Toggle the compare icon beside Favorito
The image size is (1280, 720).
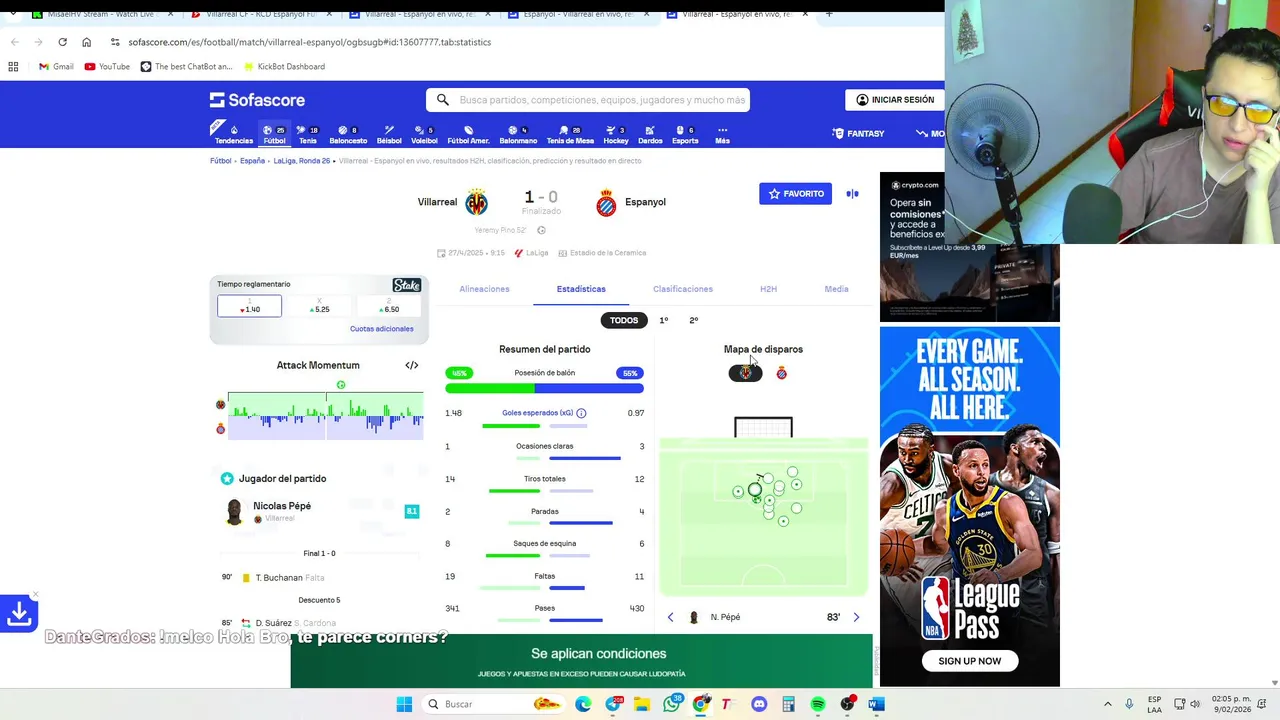pyautogui.click(x=852, y=194)
